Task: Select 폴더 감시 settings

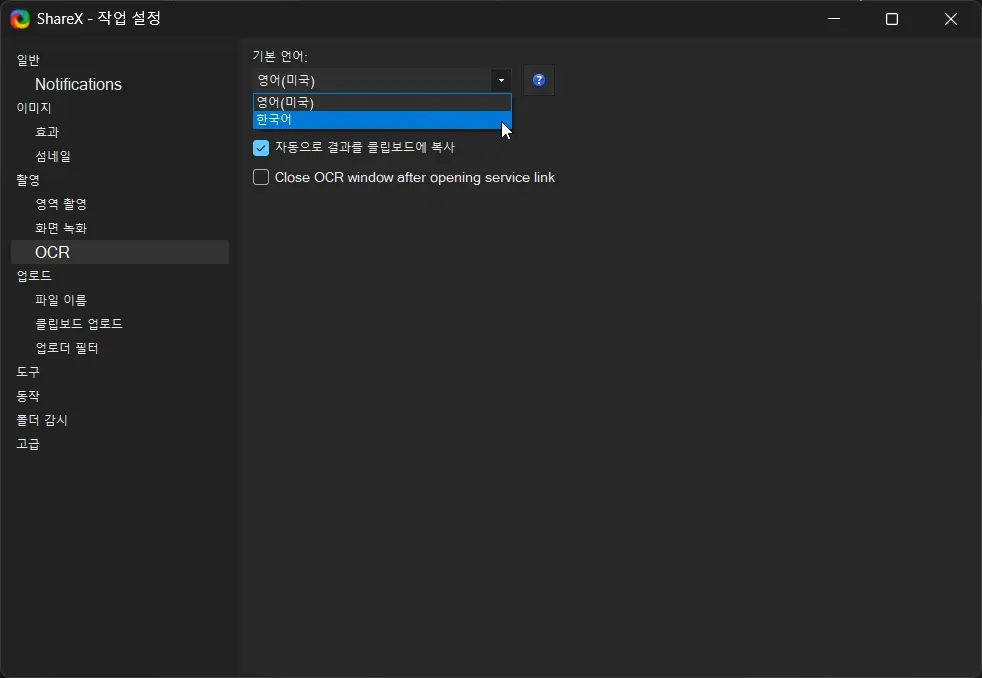Action: point(42,420)
